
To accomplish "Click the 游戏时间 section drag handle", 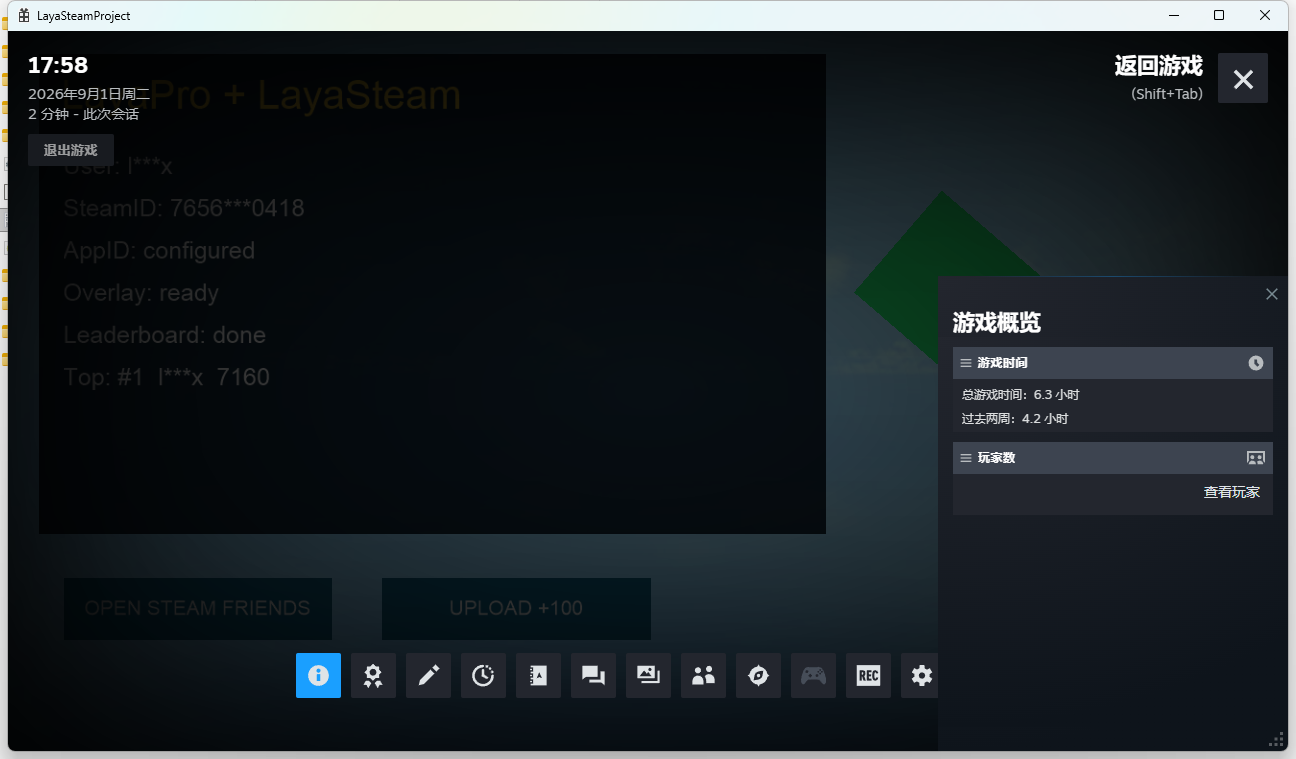I will (x=966, y=363).
